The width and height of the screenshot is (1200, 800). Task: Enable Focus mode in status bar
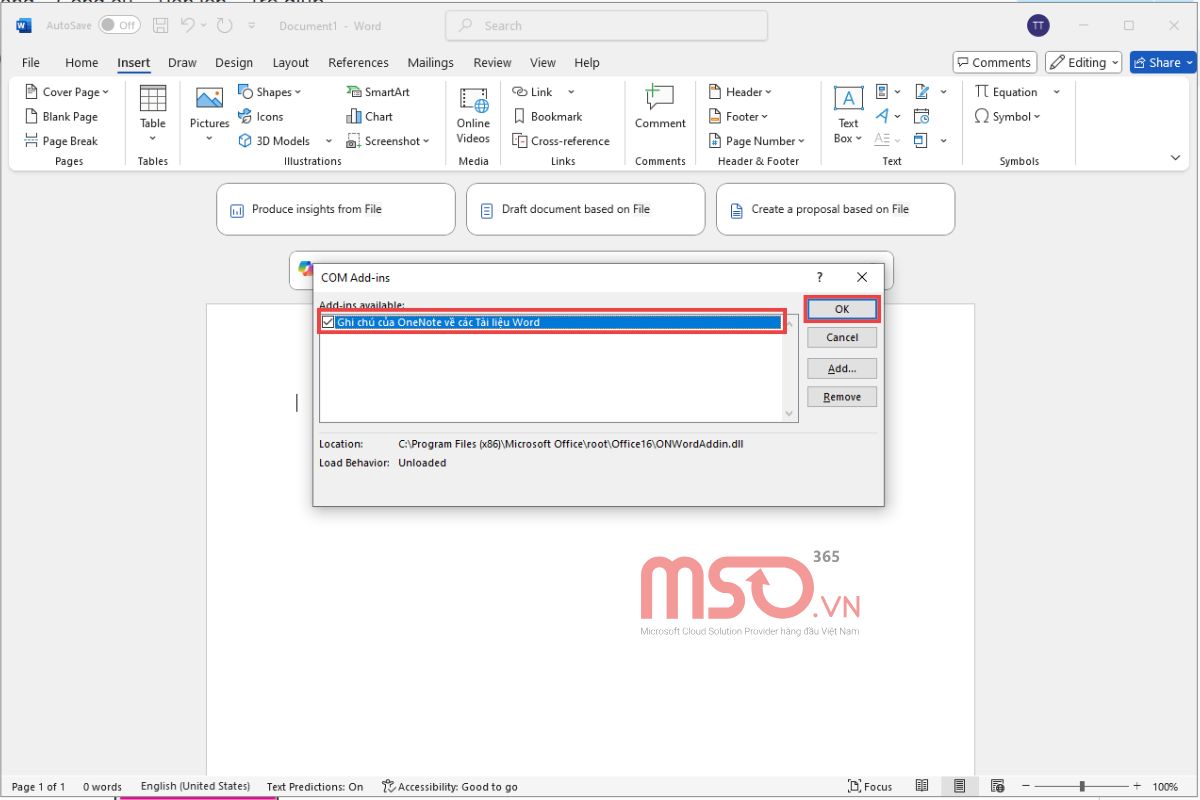pos(870,786)
